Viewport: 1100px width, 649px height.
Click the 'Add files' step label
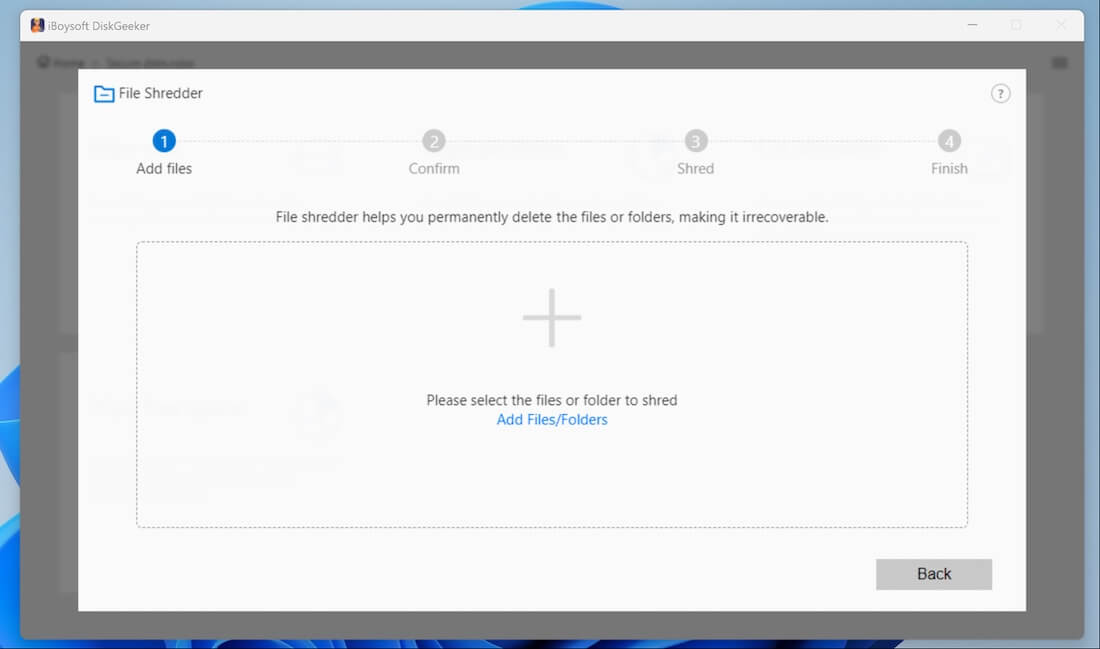tap(164, 168)
